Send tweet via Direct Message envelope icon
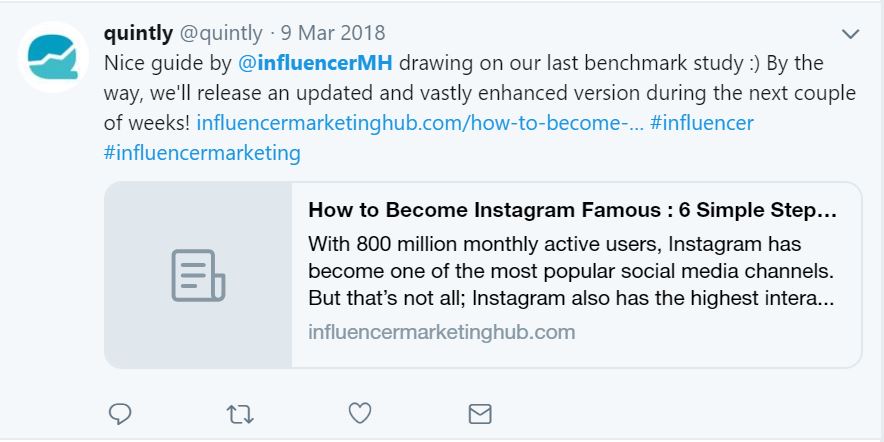Viewport: 884px width, 442px height. tap(480, 413)
